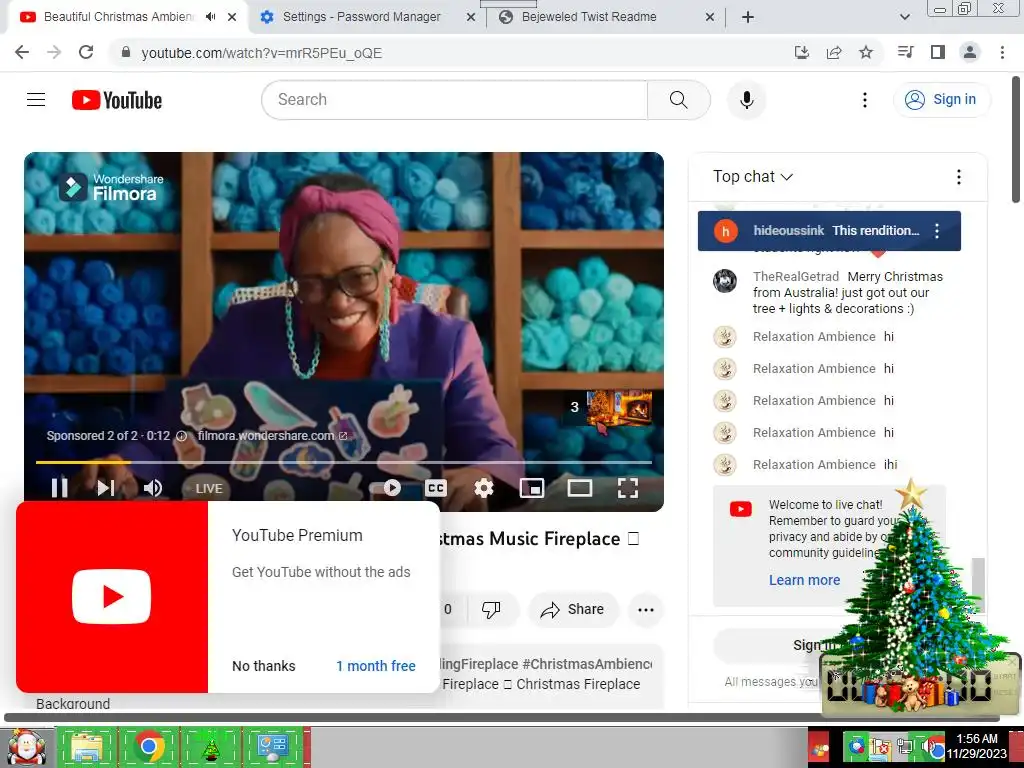Toggle Chrome side panel icon

pos(938,52)
